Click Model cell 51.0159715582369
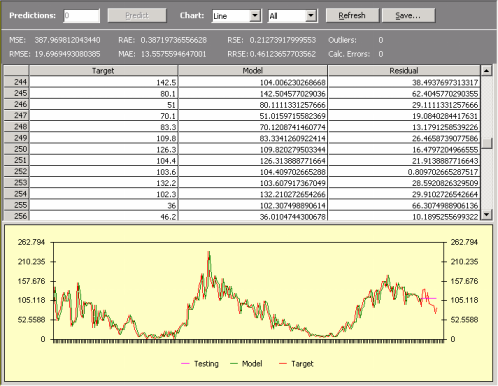This screenshot has height=386, width=498. [x=253, y=116]
